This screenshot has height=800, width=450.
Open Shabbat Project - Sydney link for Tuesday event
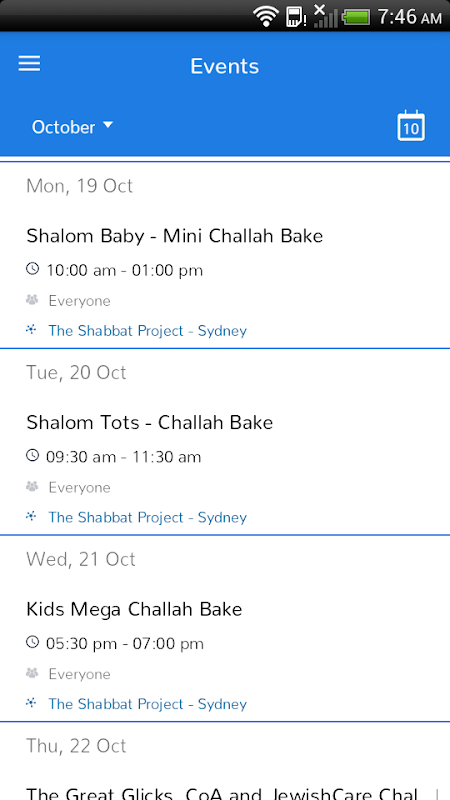pyautogui.click(x=147, y=517)
